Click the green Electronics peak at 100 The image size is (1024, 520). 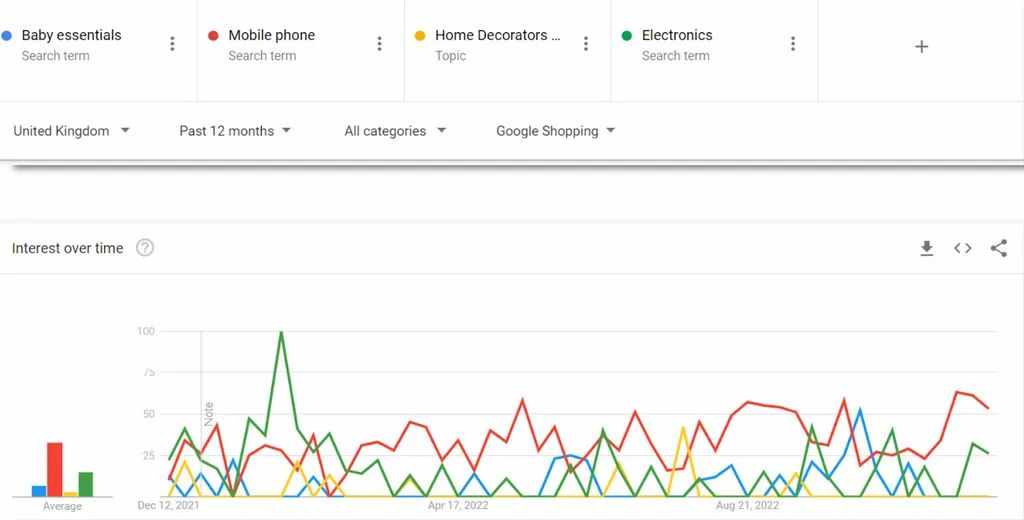coord(281,333)
